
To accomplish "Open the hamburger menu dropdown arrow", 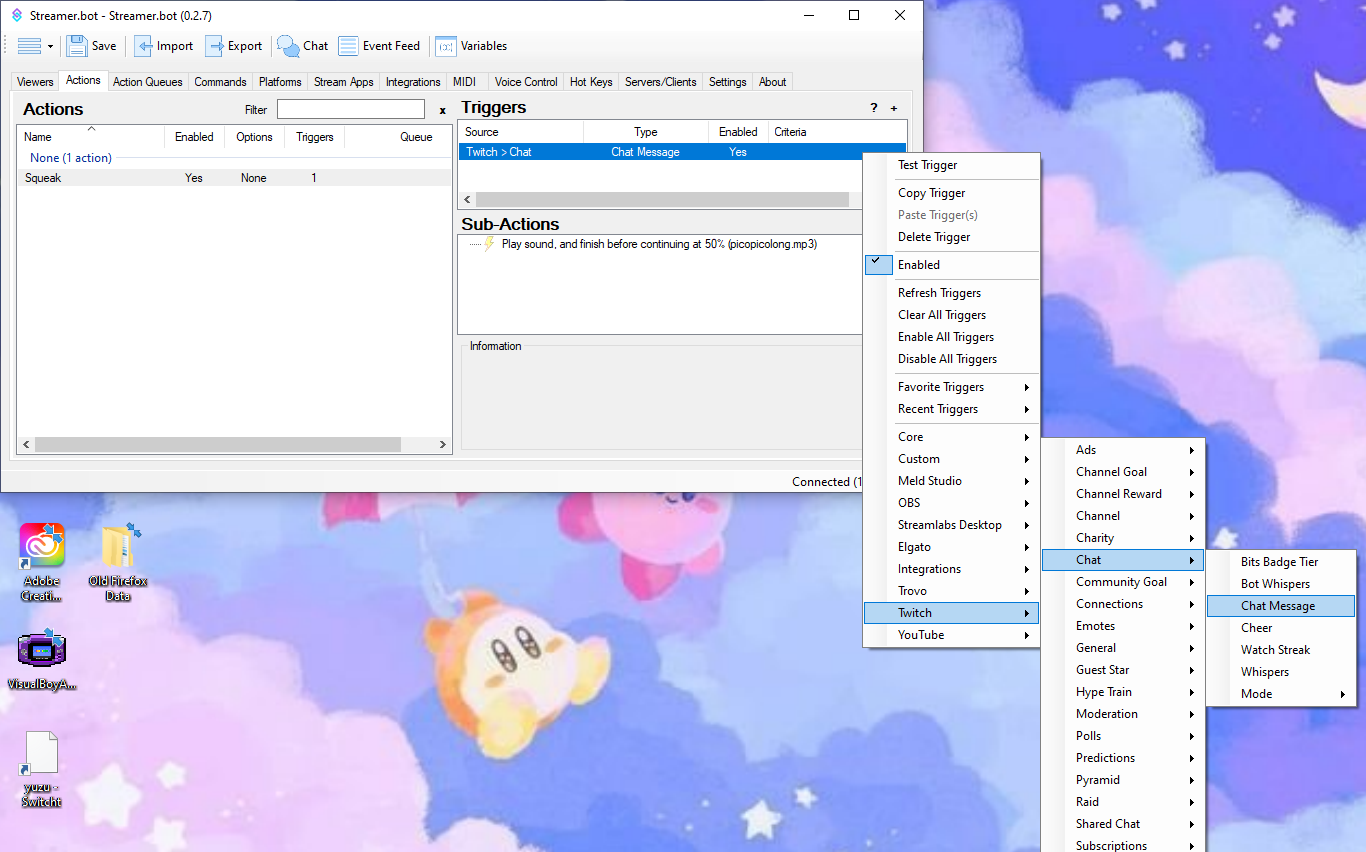I will coord(50,47).
